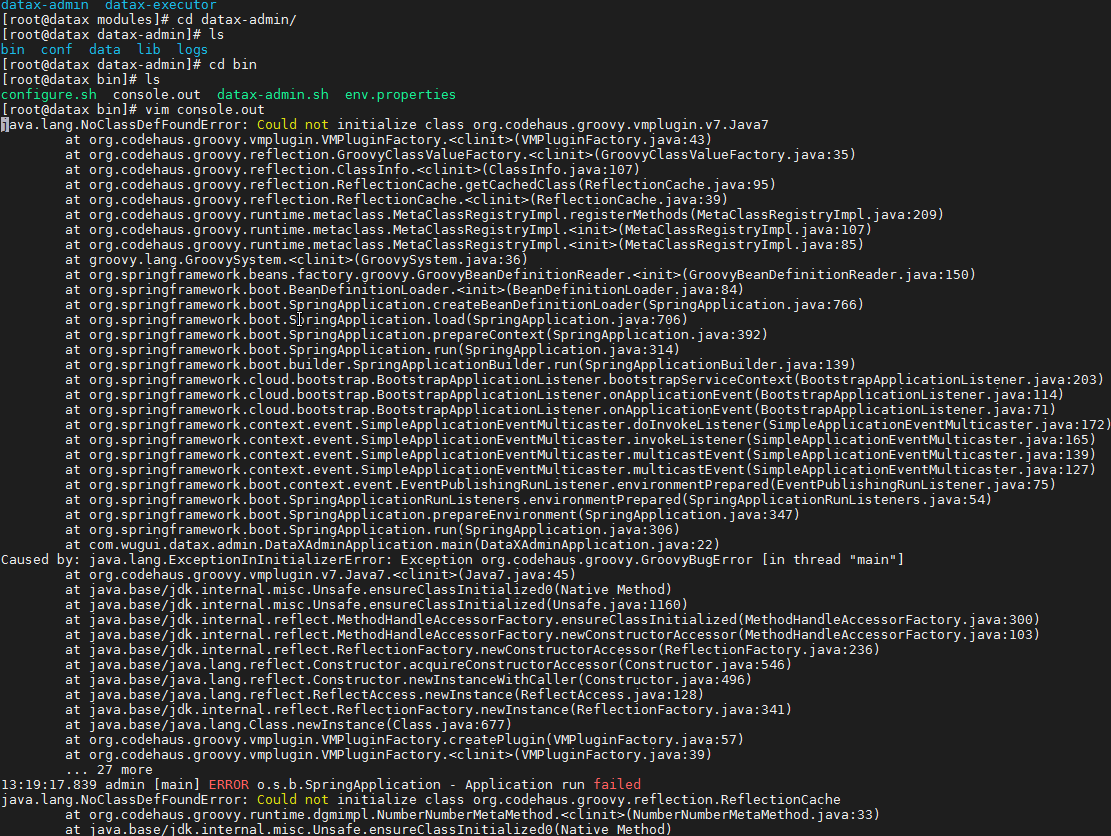
Task: Click the '... 27 more' line
Action: [x=109, y=769]
